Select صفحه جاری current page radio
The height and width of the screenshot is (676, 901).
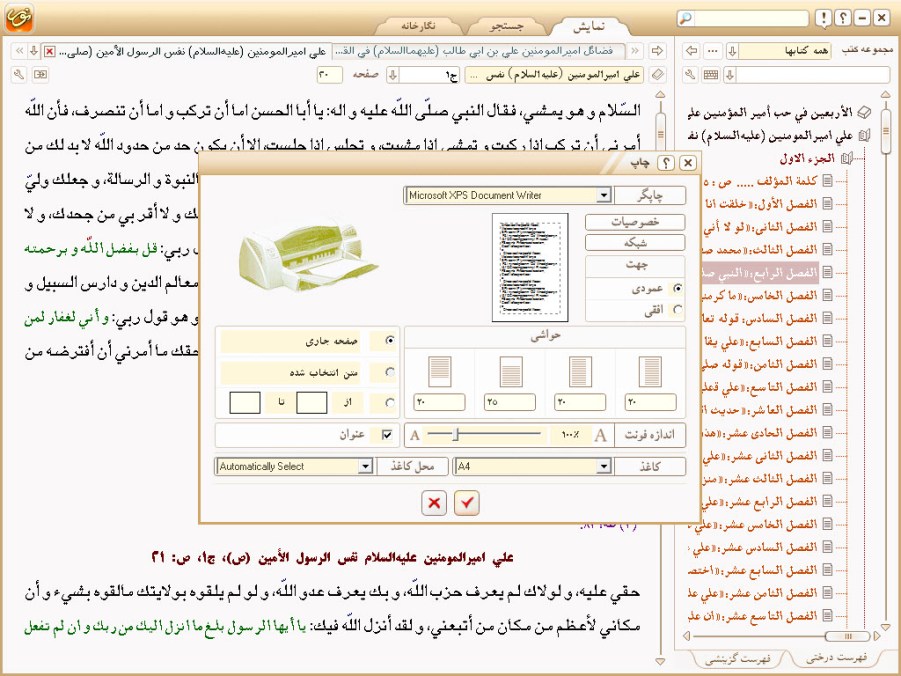pos(390,340)
